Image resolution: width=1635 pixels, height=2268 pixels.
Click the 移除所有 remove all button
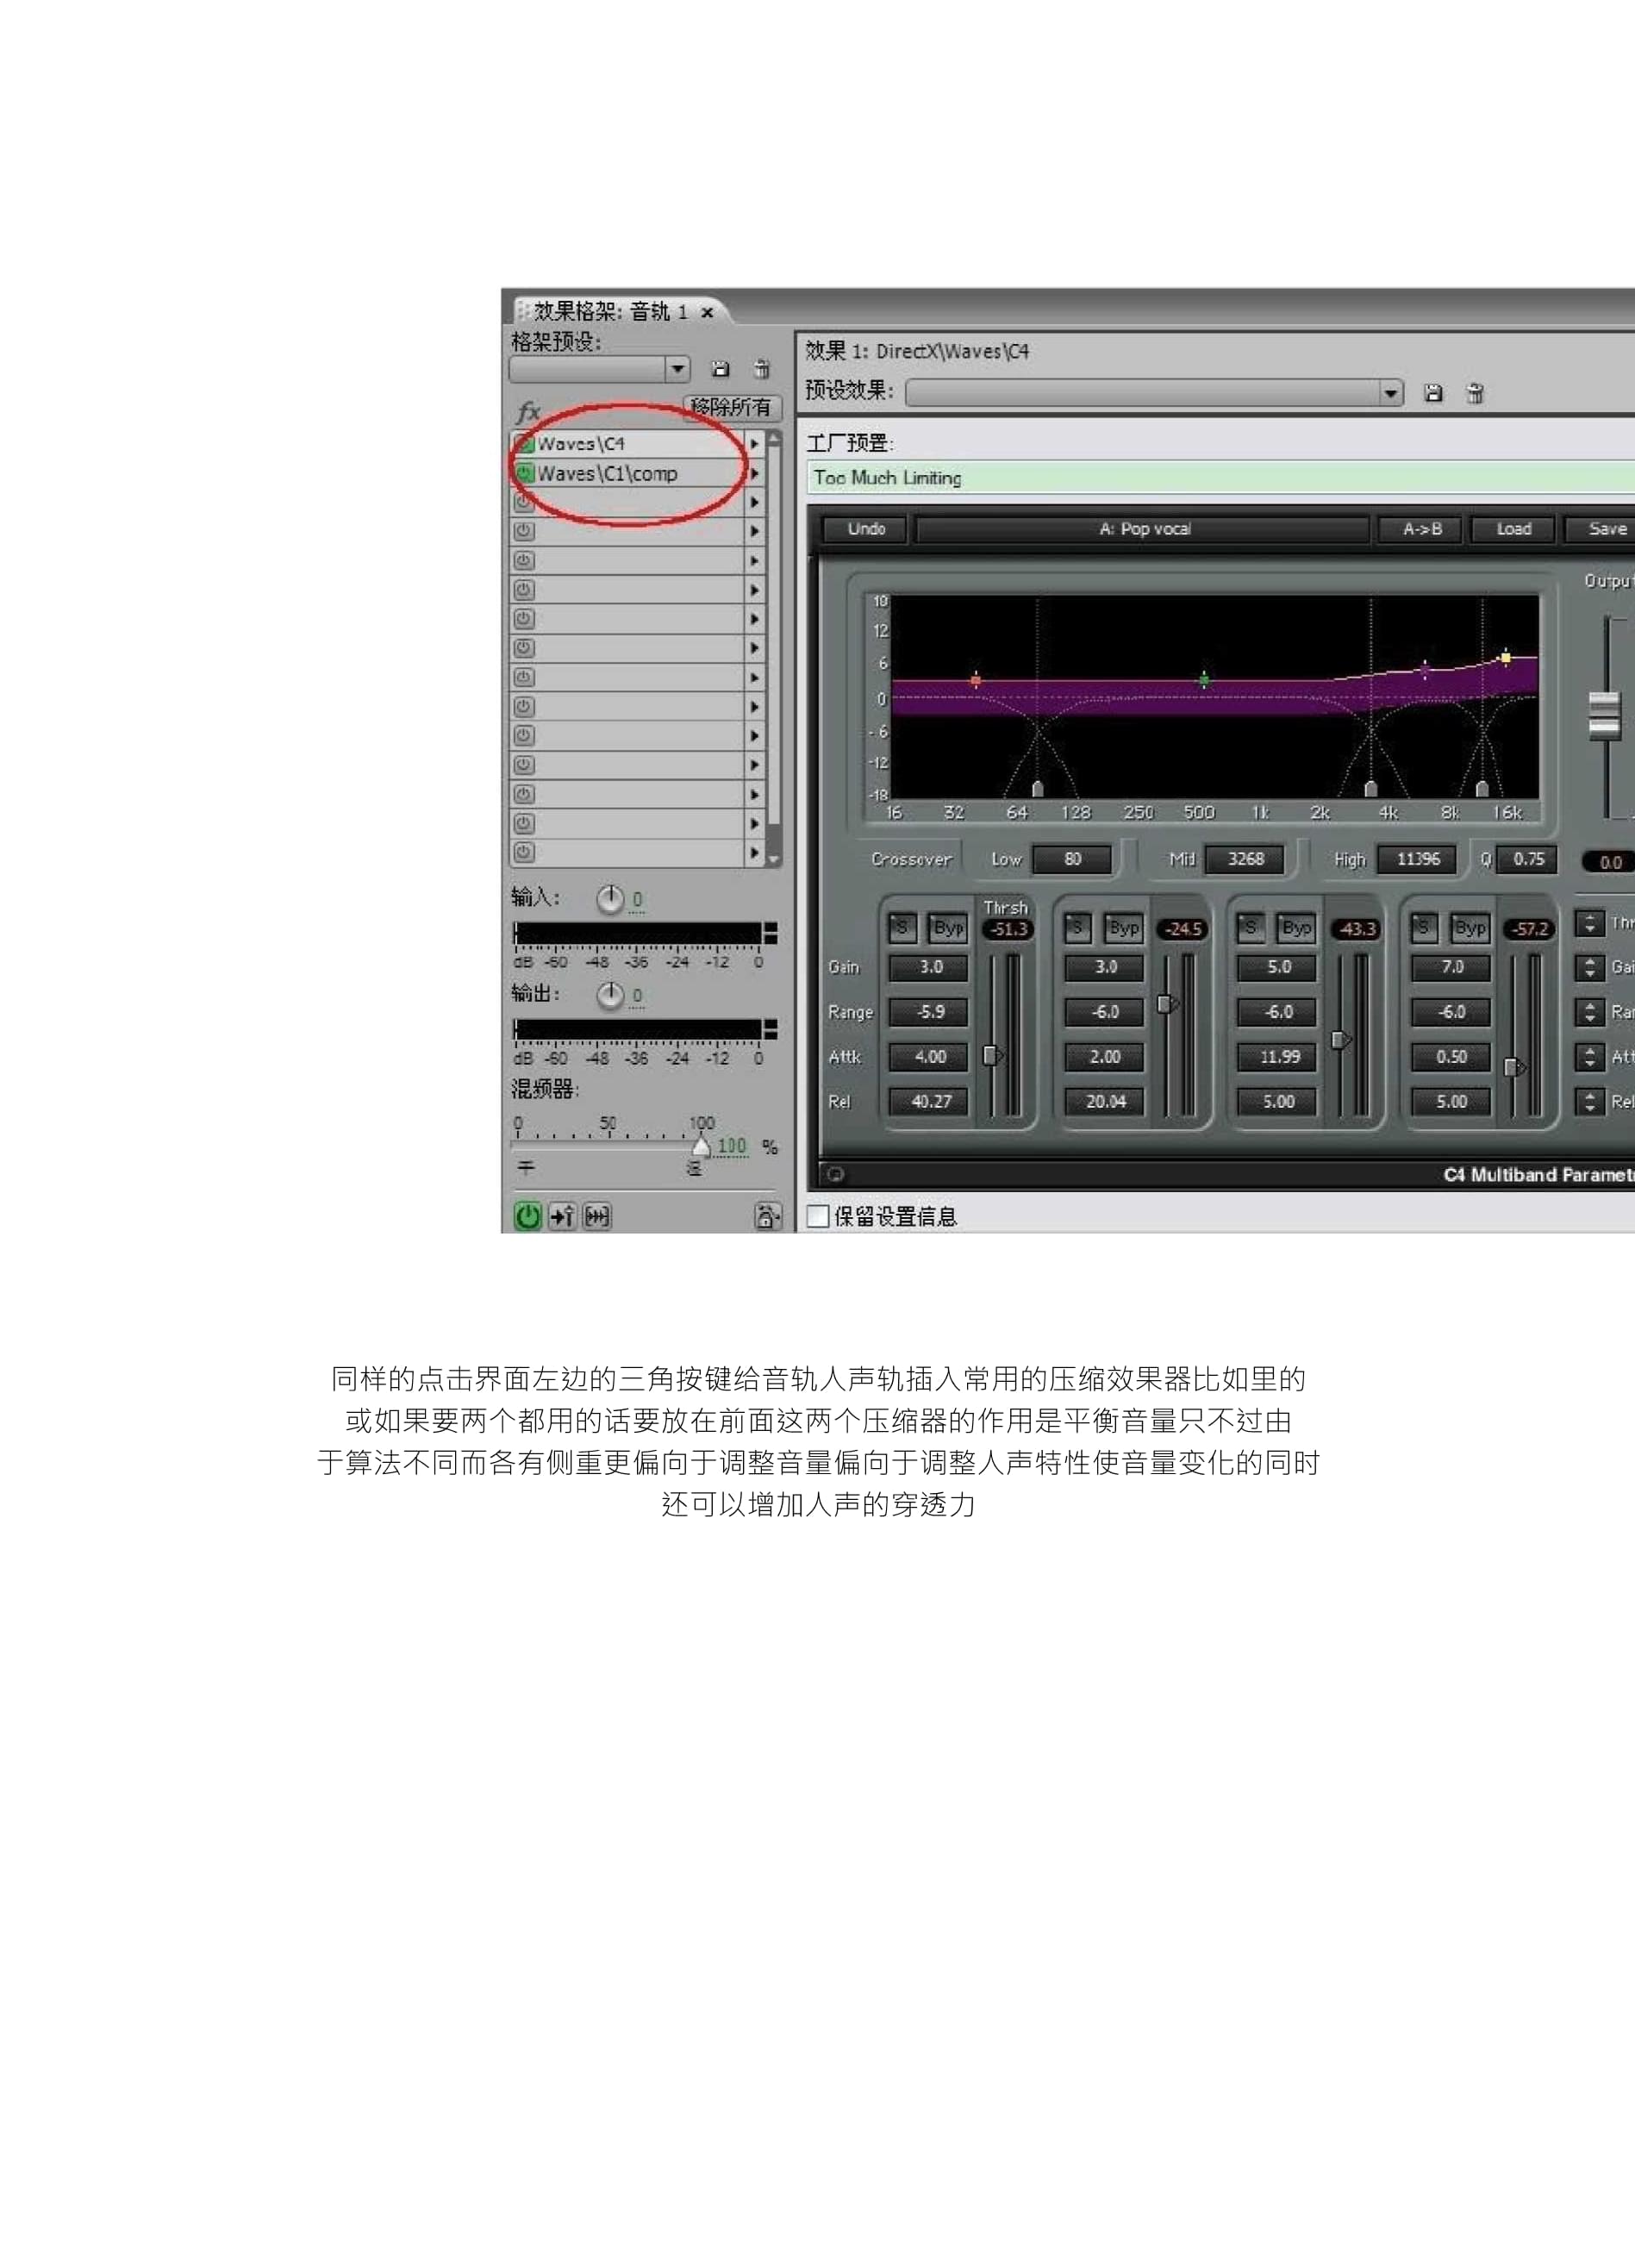click(731, 408)
